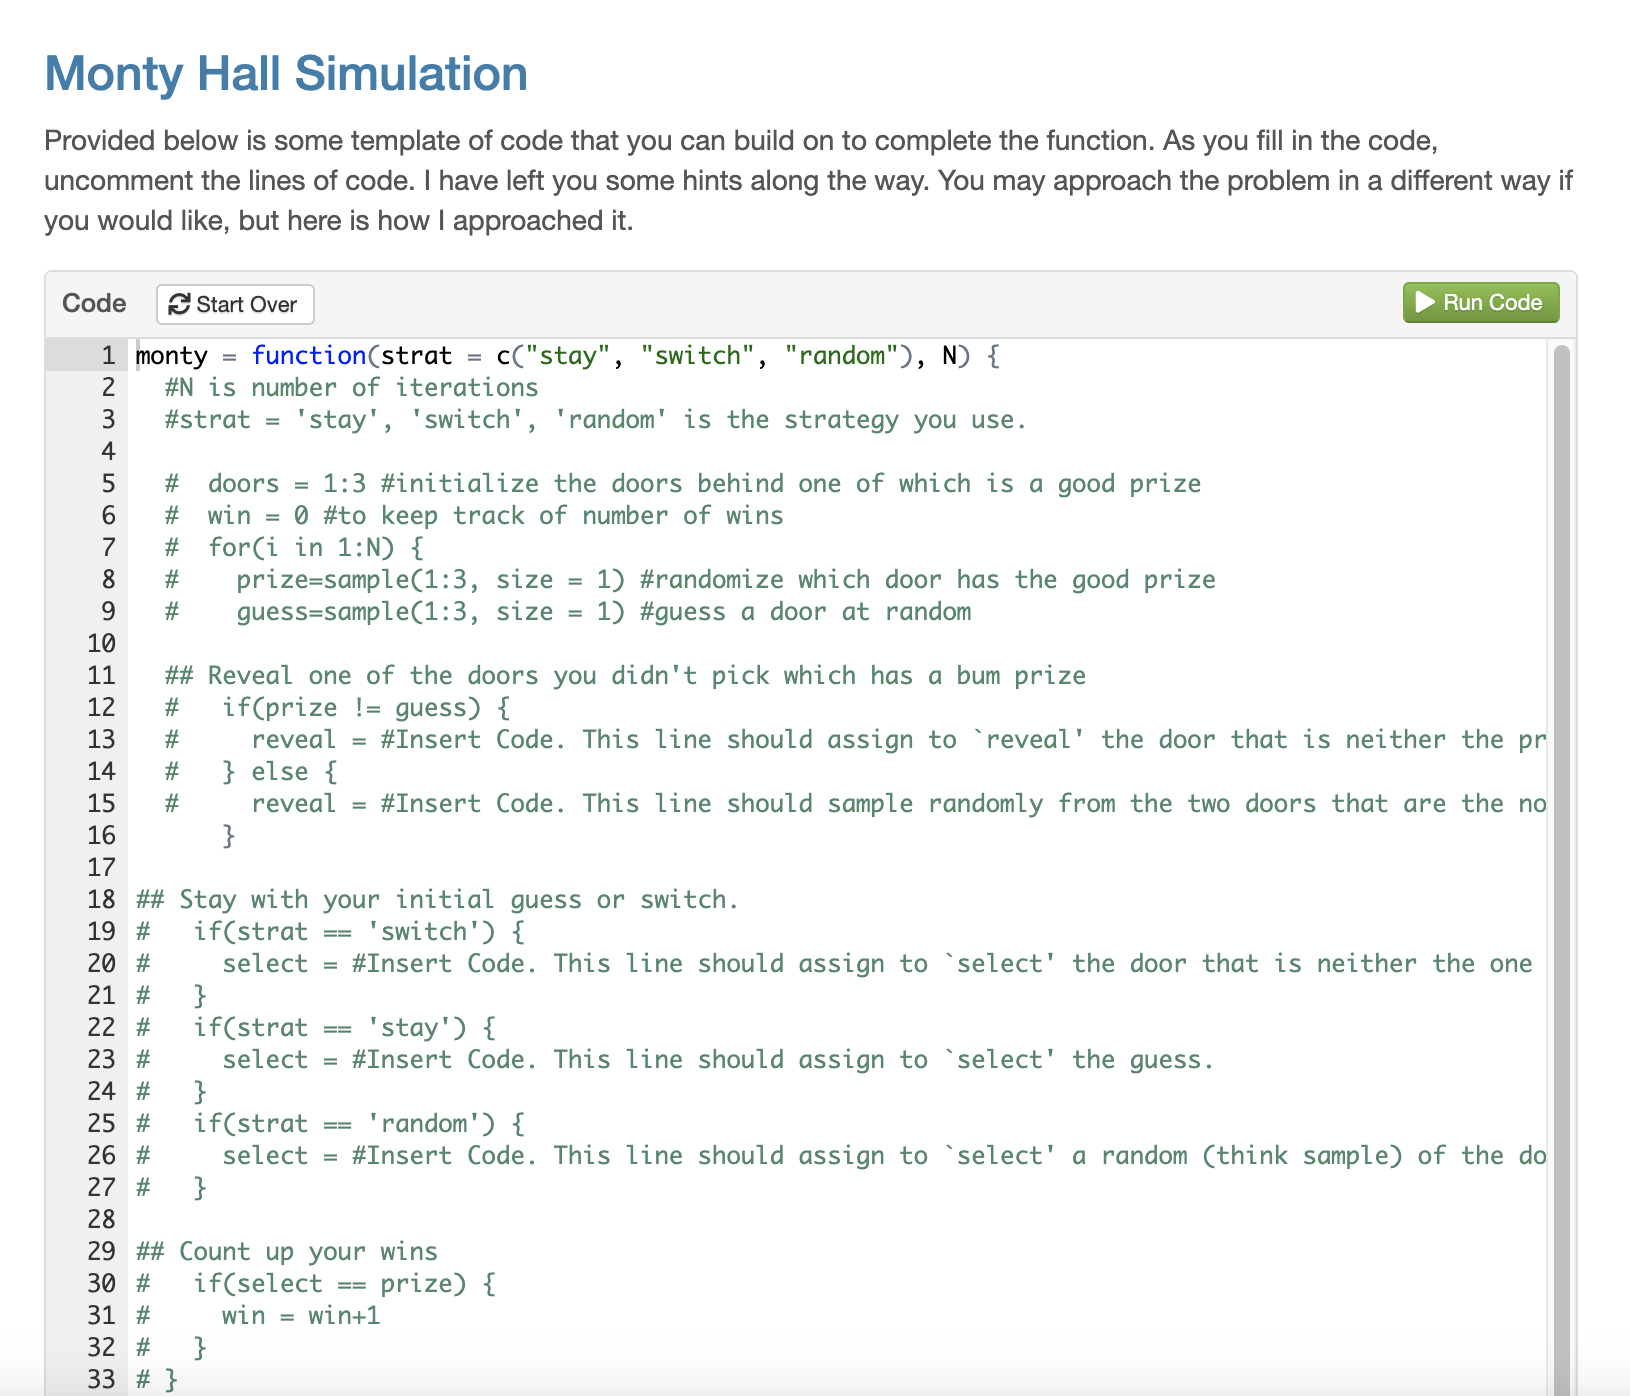Click the empty line 4 in the editor

400,451
